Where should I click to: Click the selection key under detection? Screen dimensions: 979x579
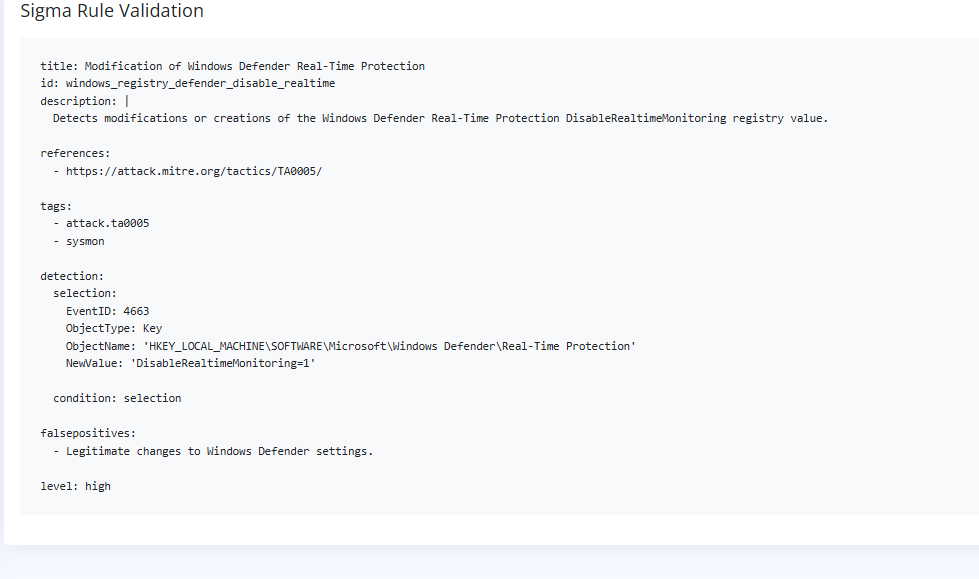pyautogui.click(x=85, y=293)
